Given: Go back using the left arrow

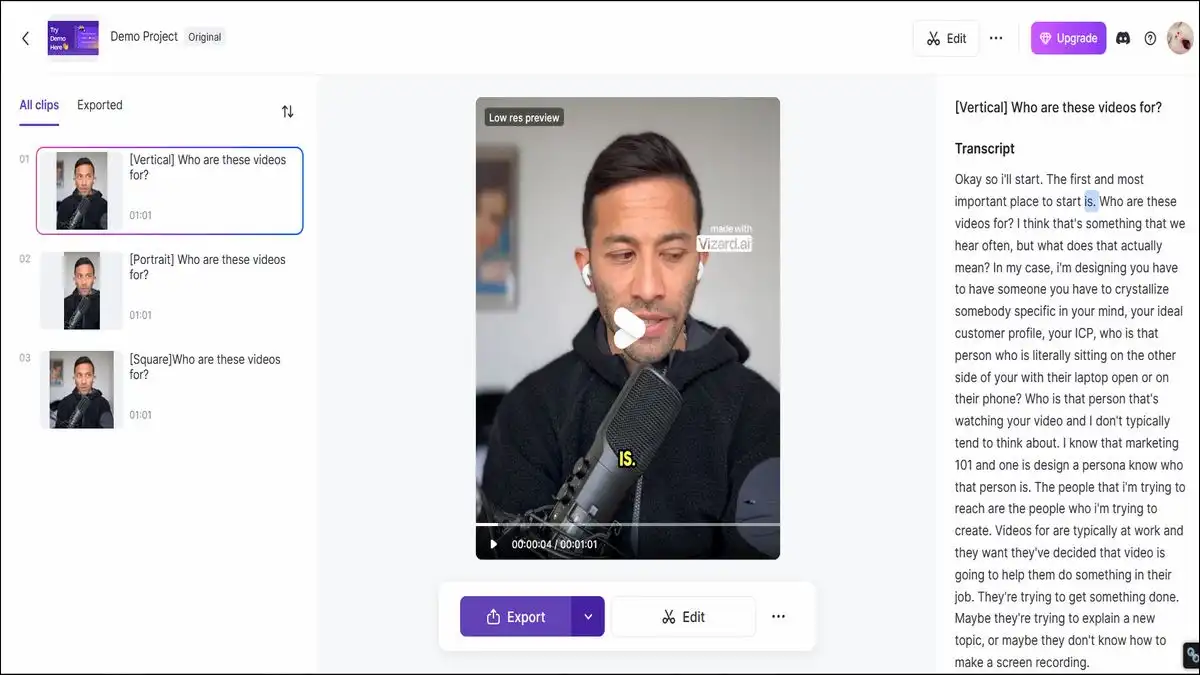Looking at the screenshot, I should point(25,38).
